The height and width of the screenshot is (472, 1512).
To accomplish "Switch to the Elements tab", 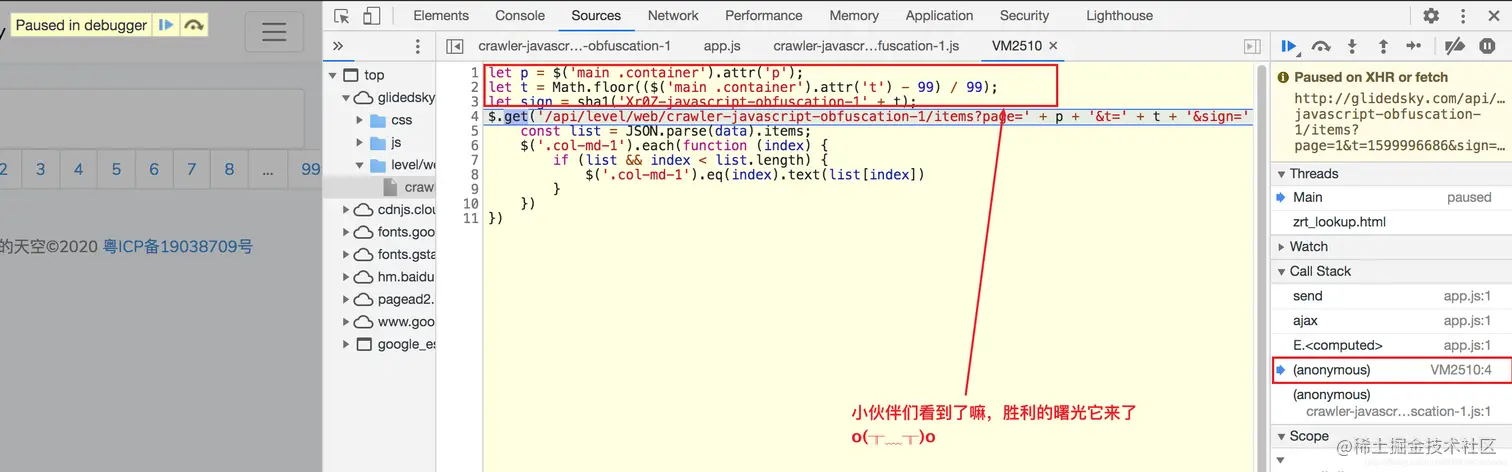I will (x=441, y=16).
